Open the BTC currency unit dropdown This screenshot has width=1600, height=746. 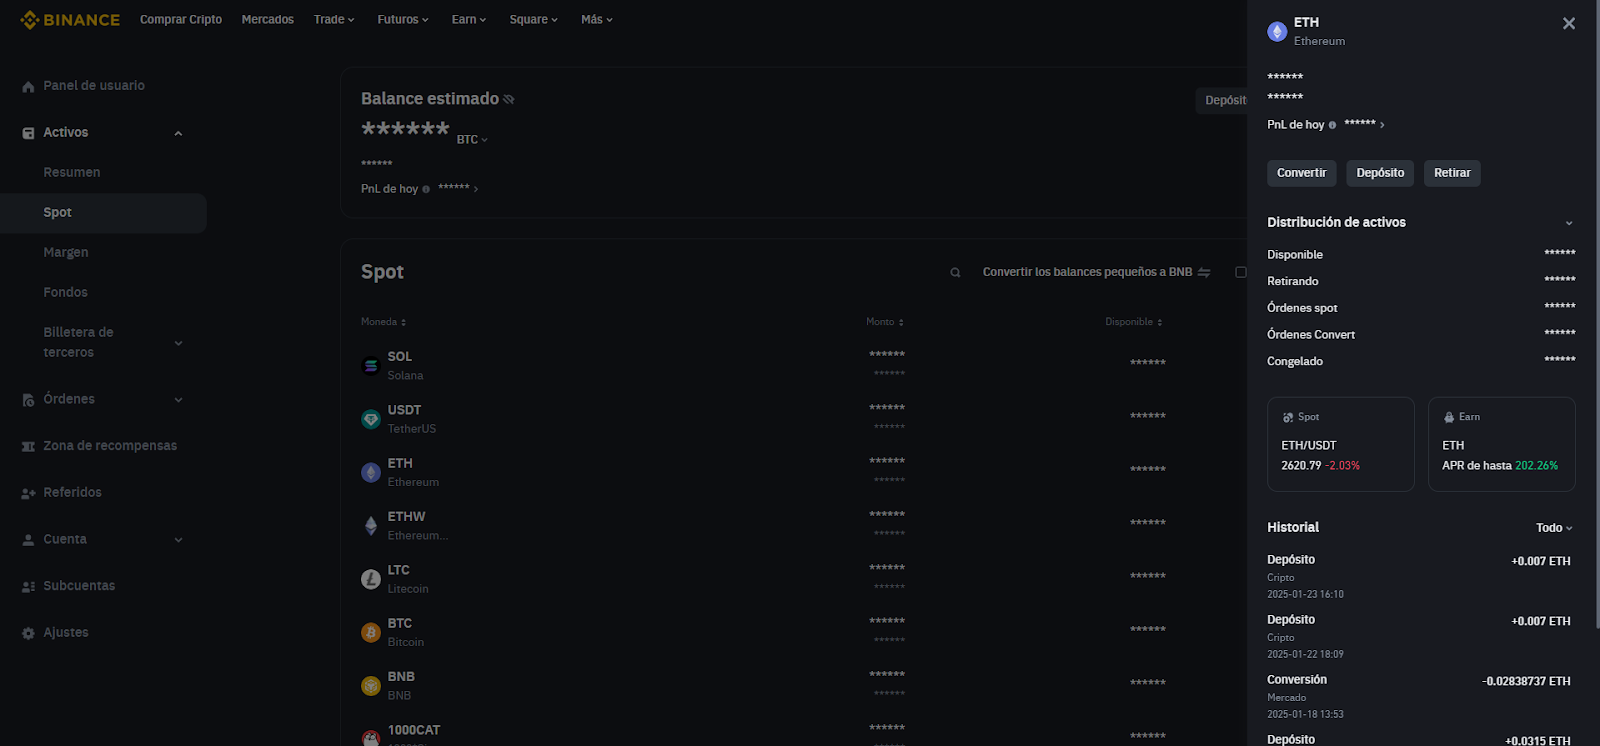[x=472, y=140]
